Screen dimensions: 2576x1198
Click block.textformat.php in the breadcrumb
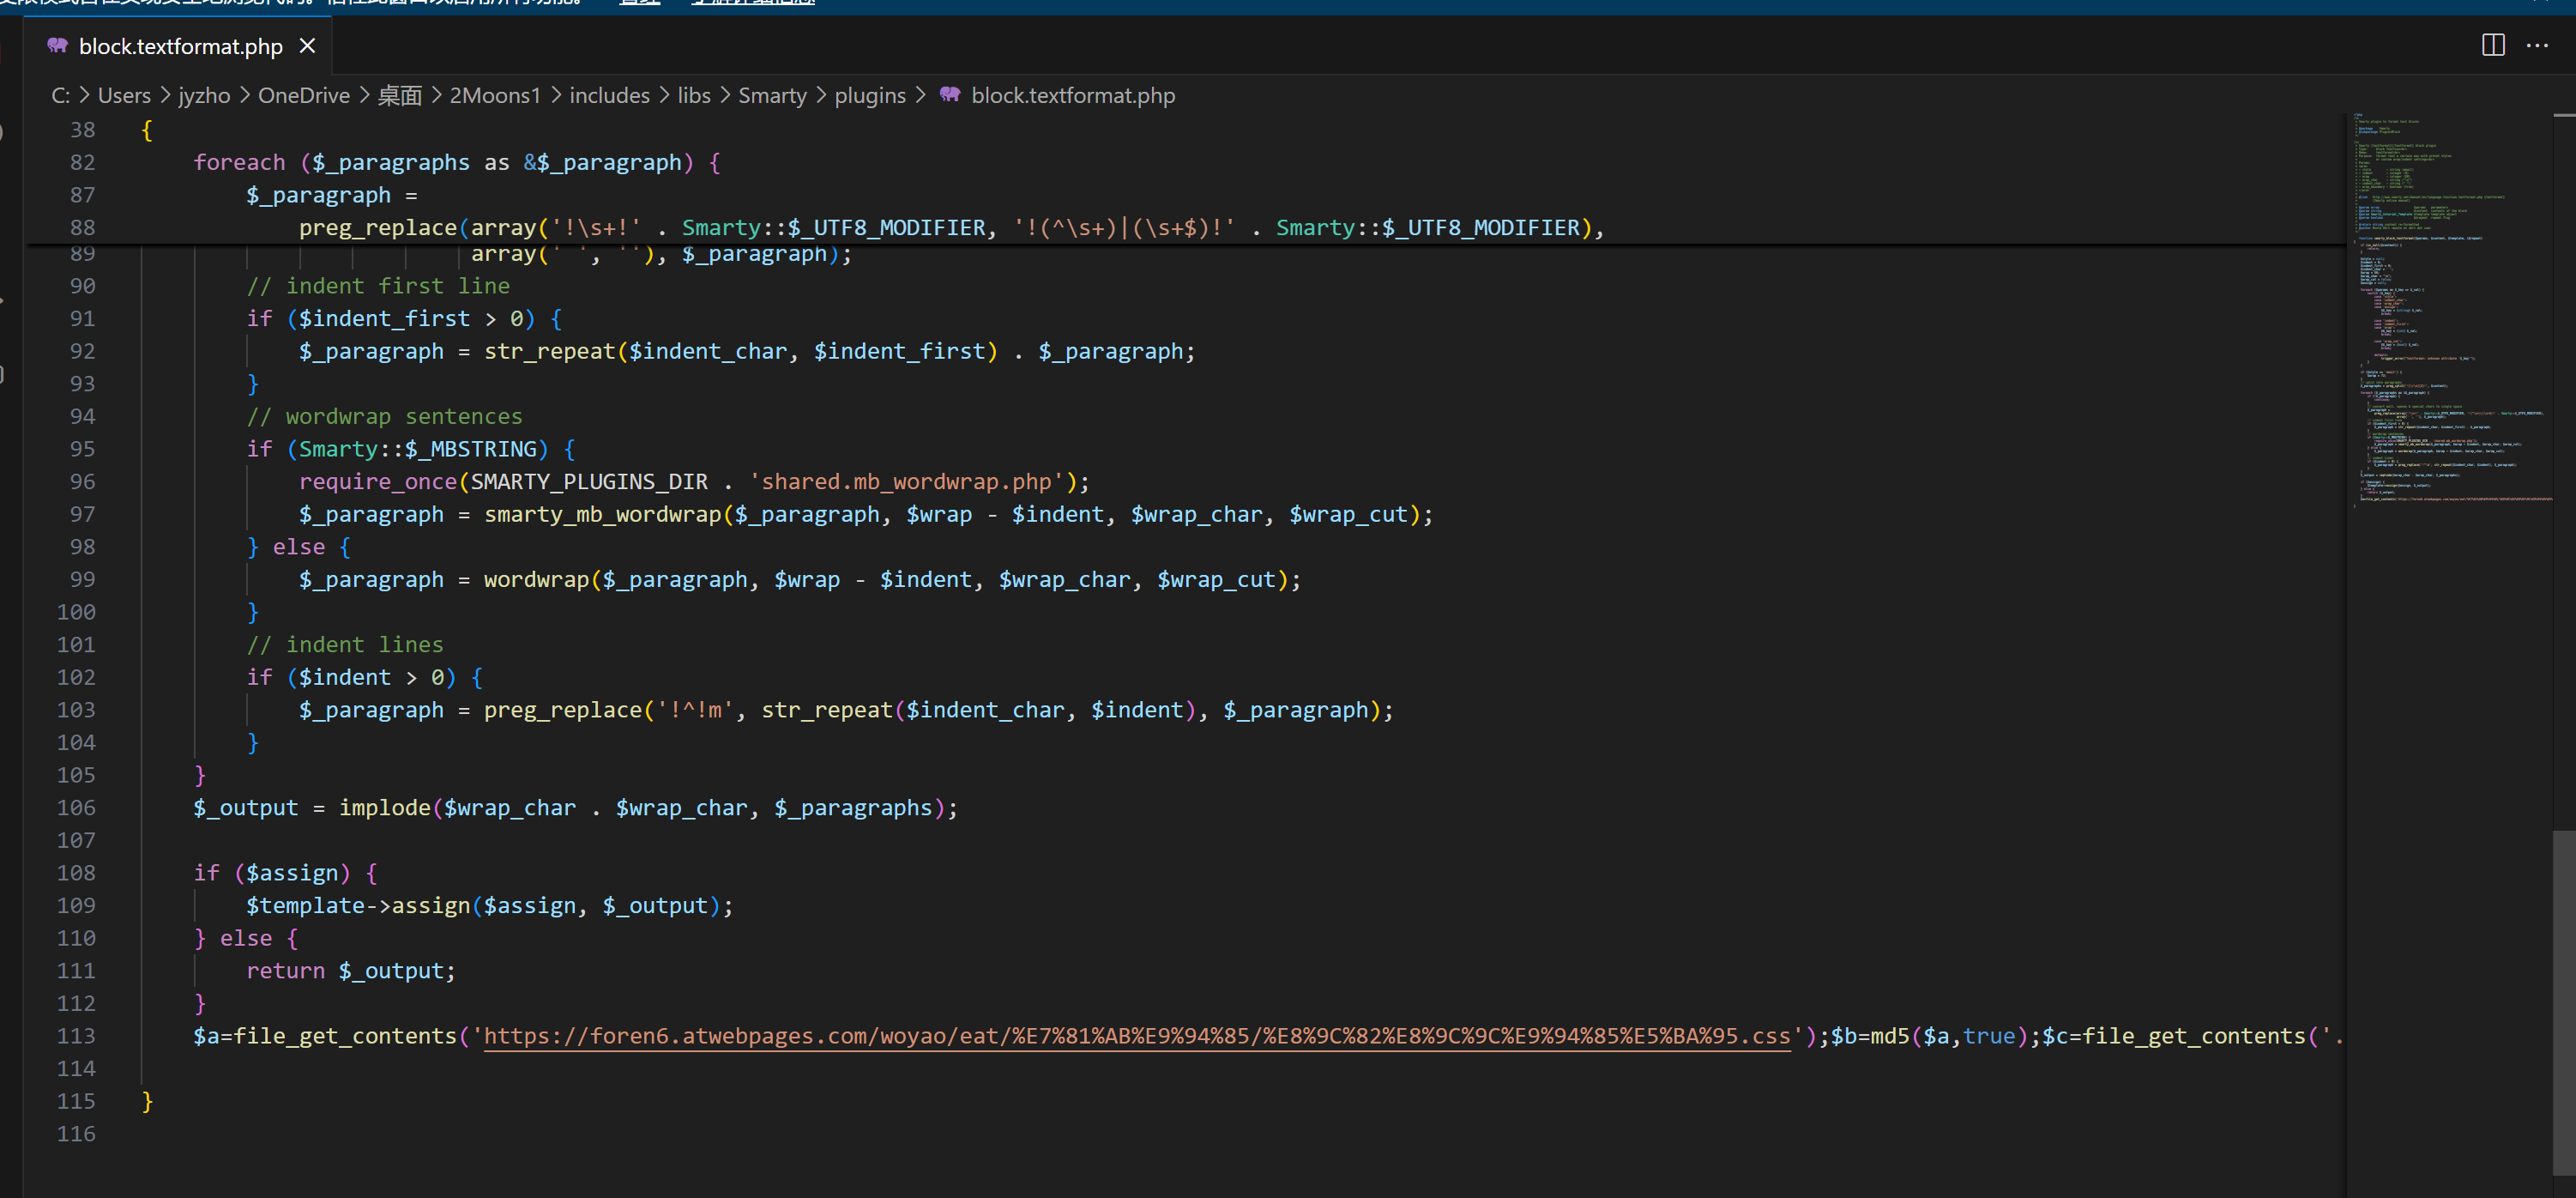pos(1073,95)
